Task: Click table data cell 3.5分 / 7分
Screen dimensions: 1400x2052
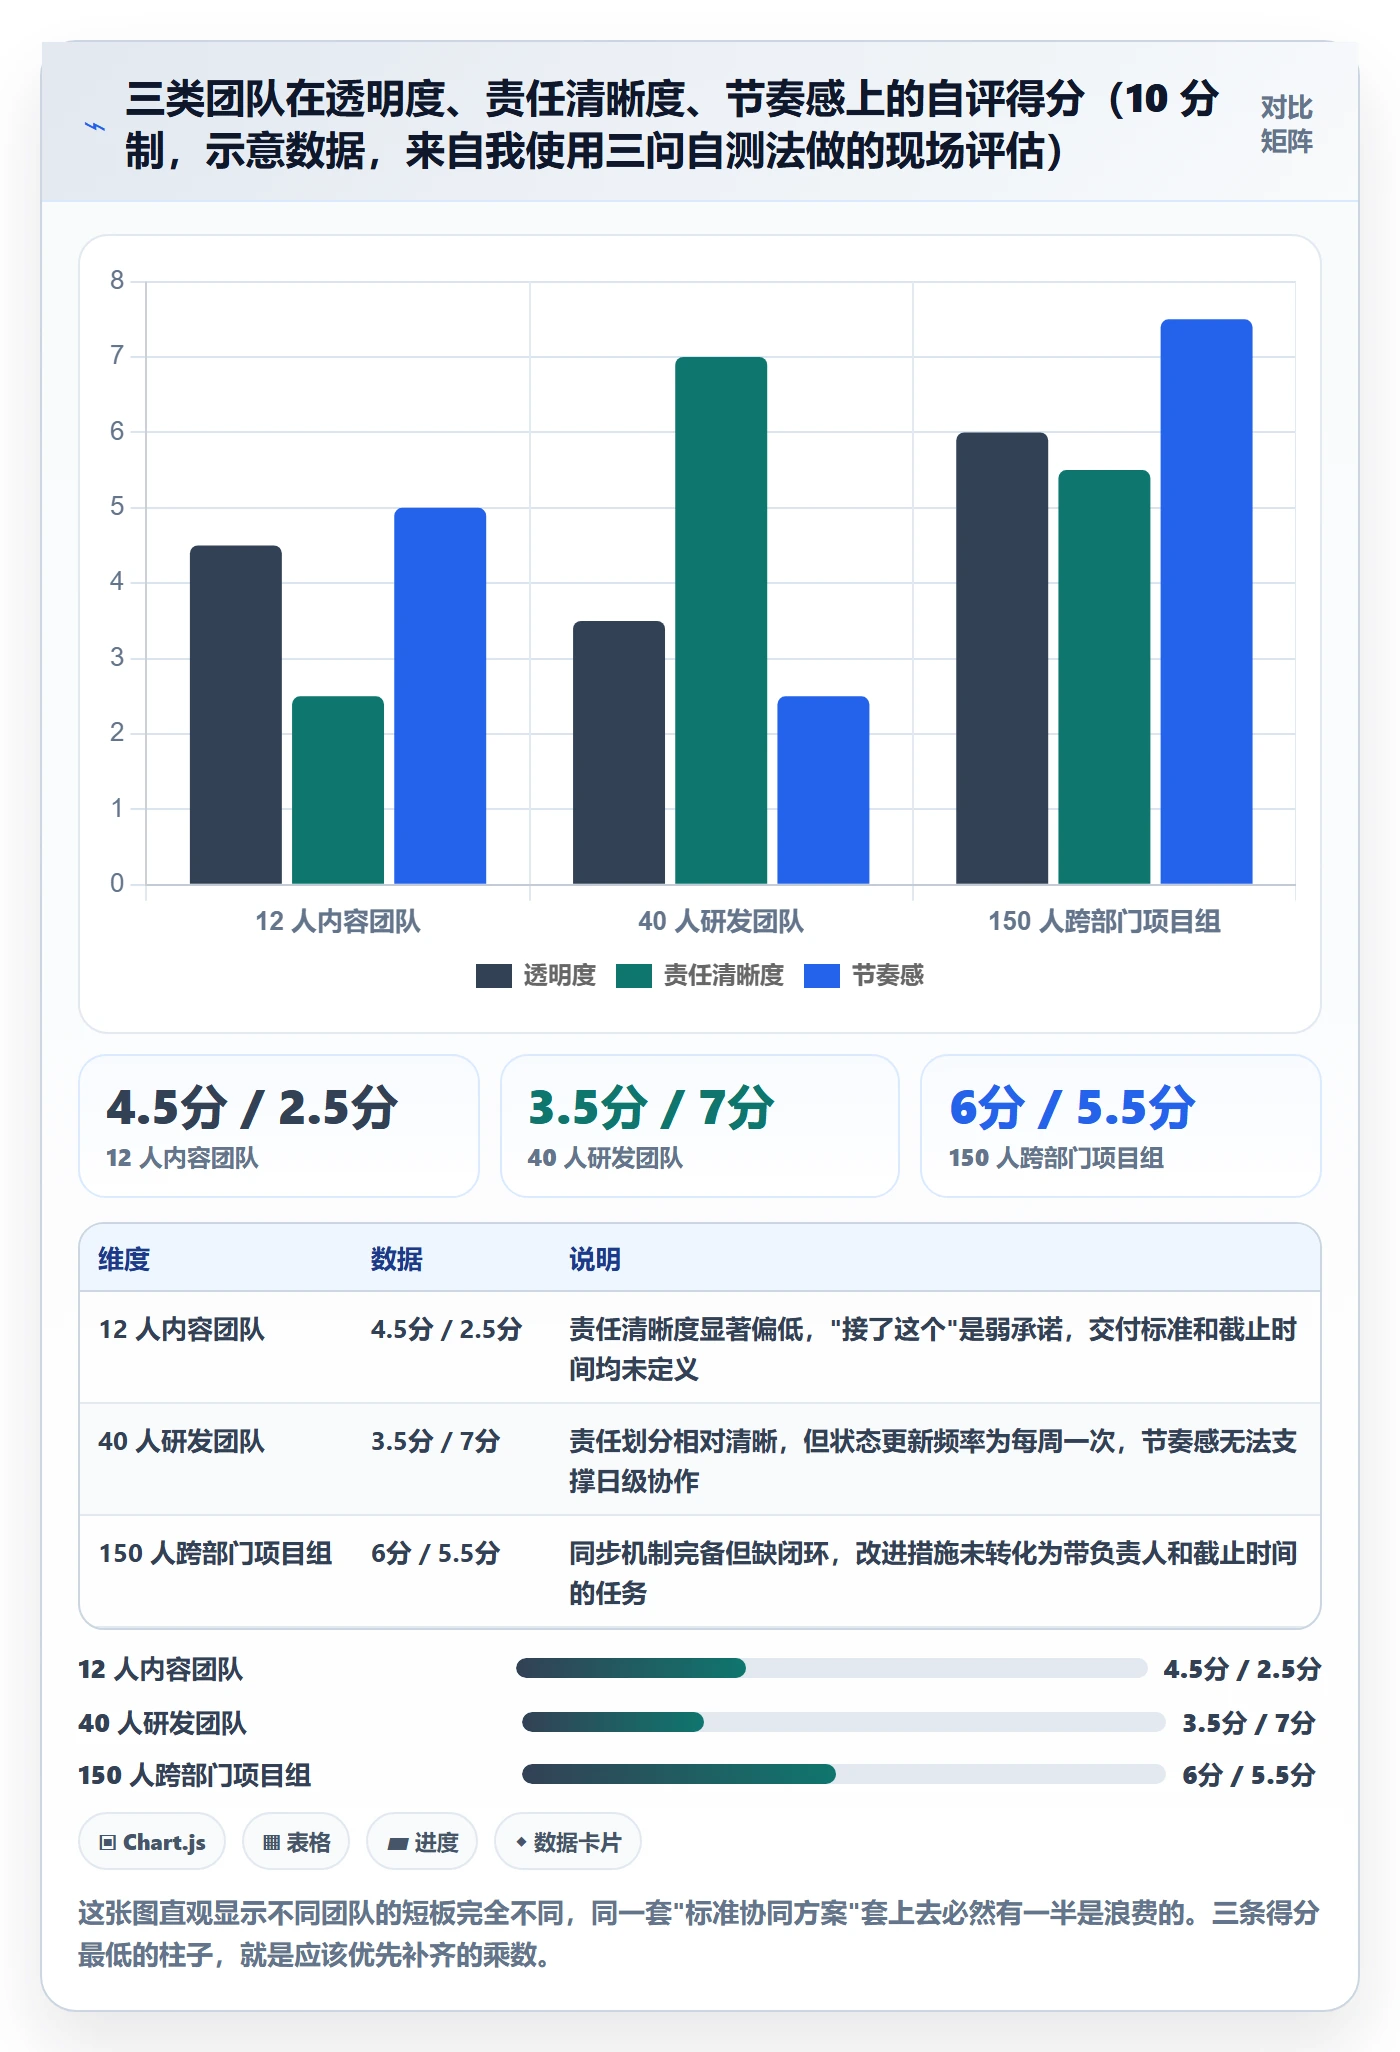Action: (435, 1442)
